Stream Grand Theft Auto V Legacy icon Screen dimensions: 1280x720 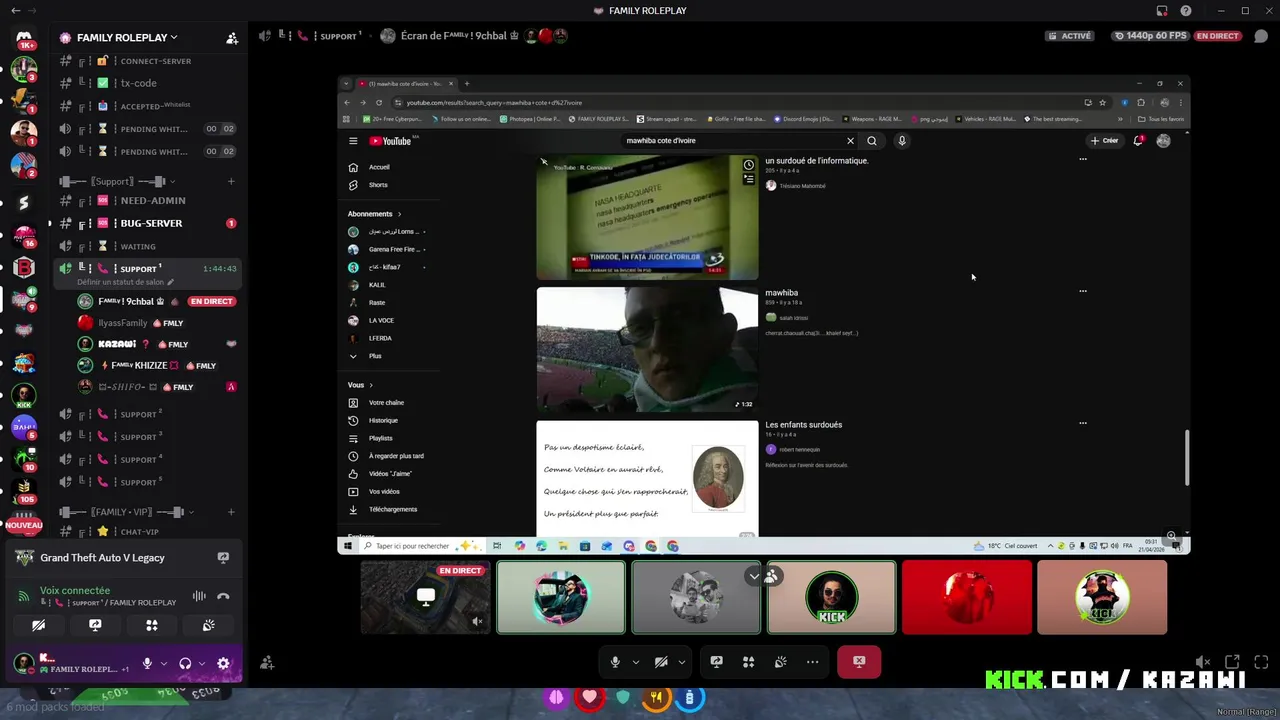223,558
